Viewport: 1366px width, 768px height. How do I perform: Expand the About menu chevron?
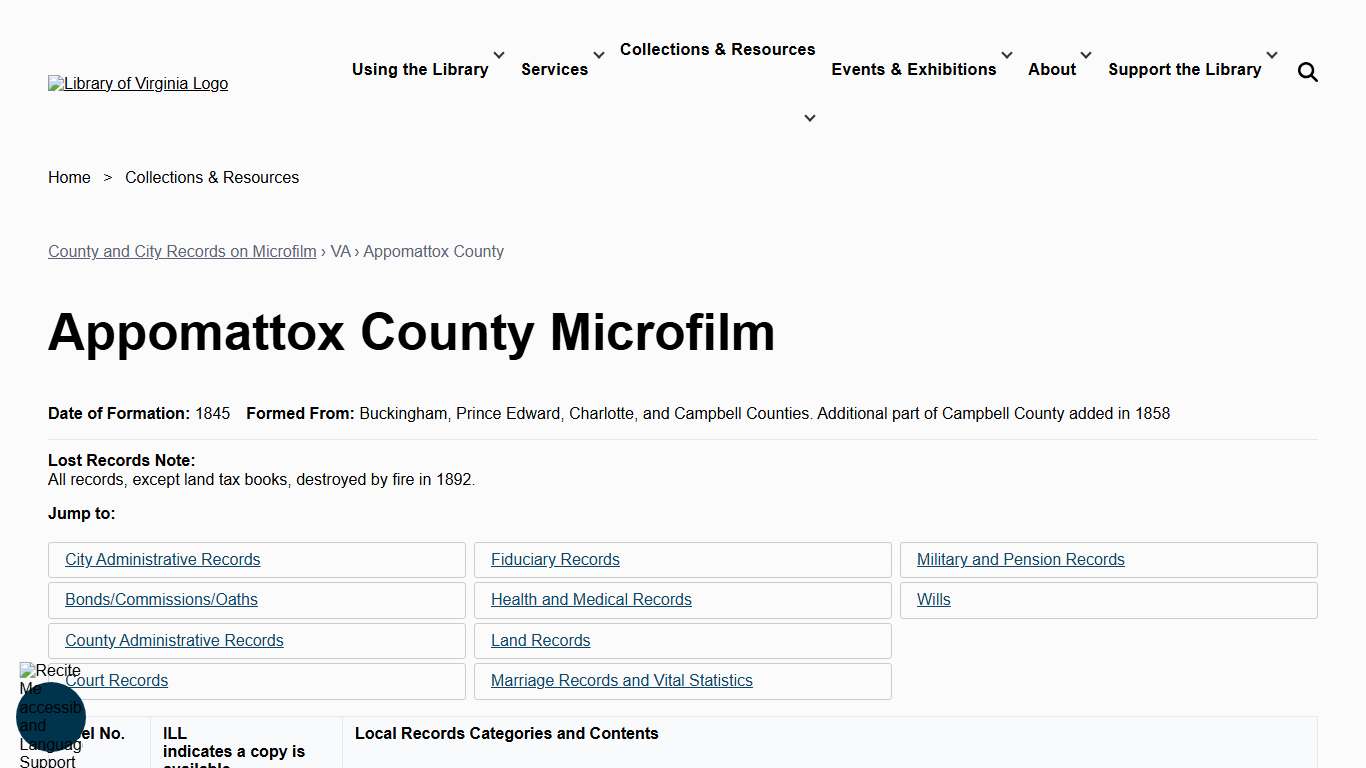point(1086,55)
